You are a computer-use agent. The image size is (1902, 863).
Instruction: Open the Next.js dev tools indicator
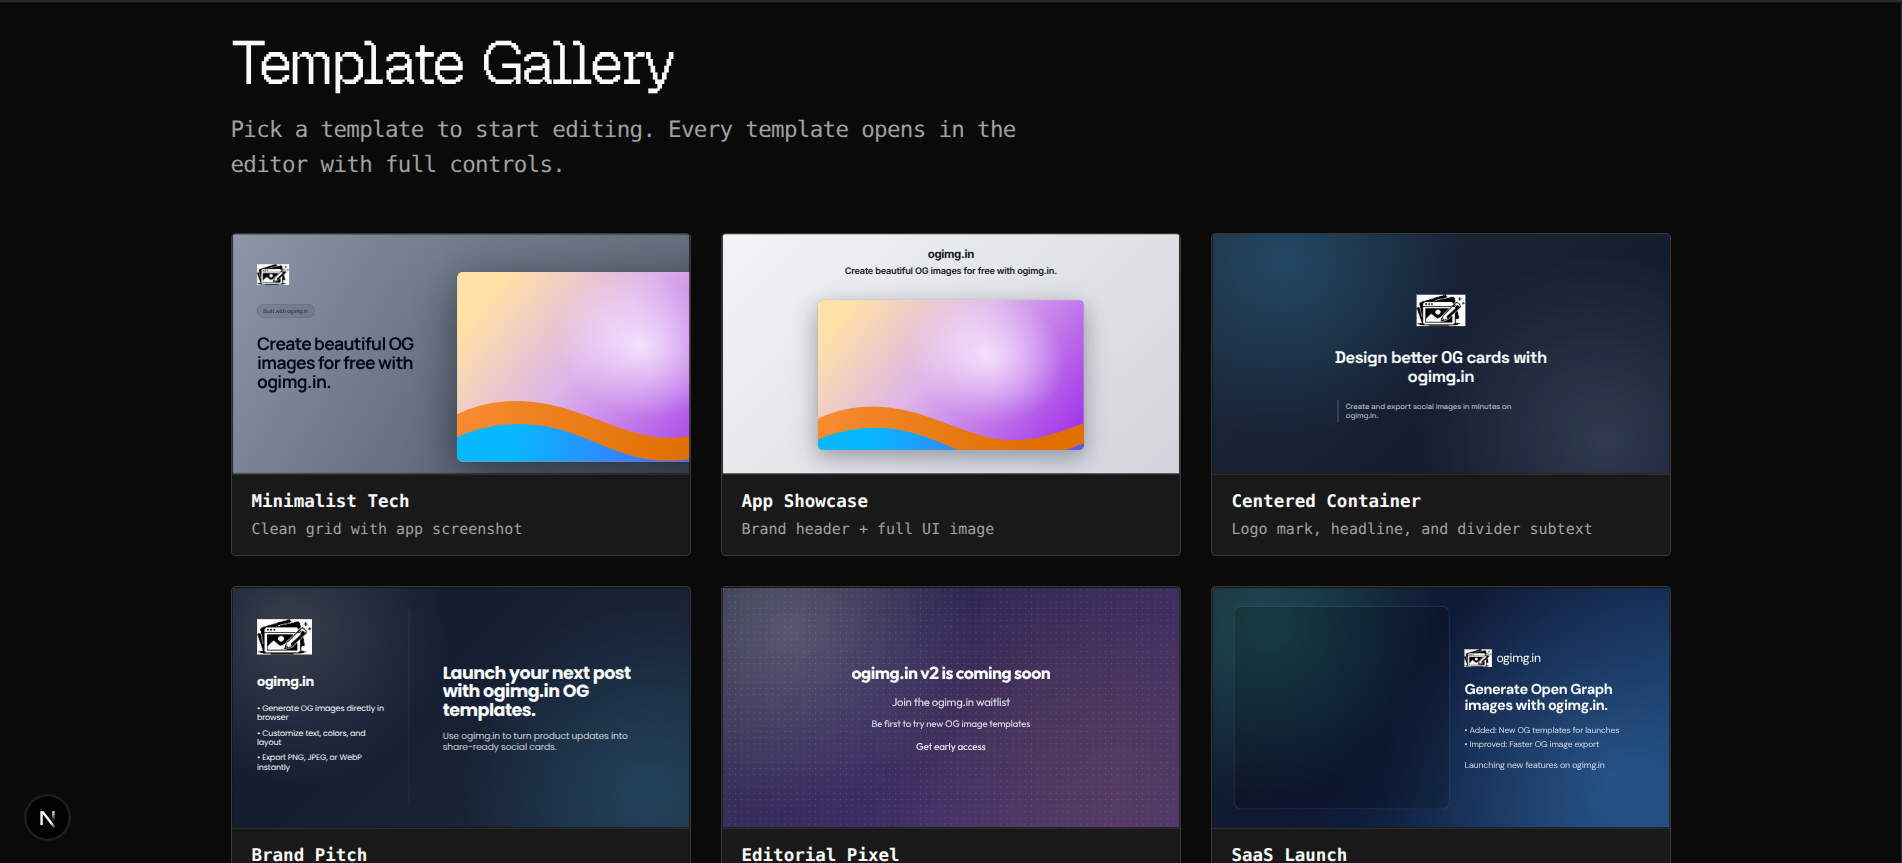click(x=47, y=818)
